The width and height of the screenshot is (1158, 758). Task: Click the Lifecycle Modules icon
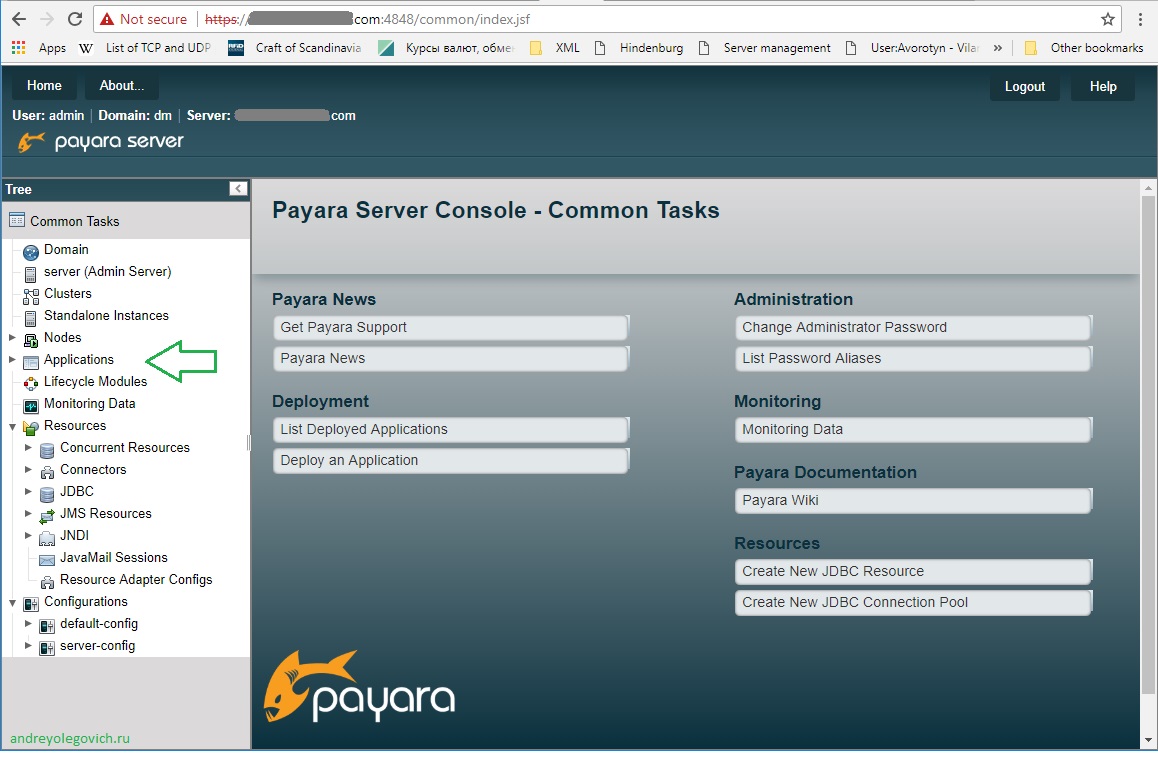[30, 383]
